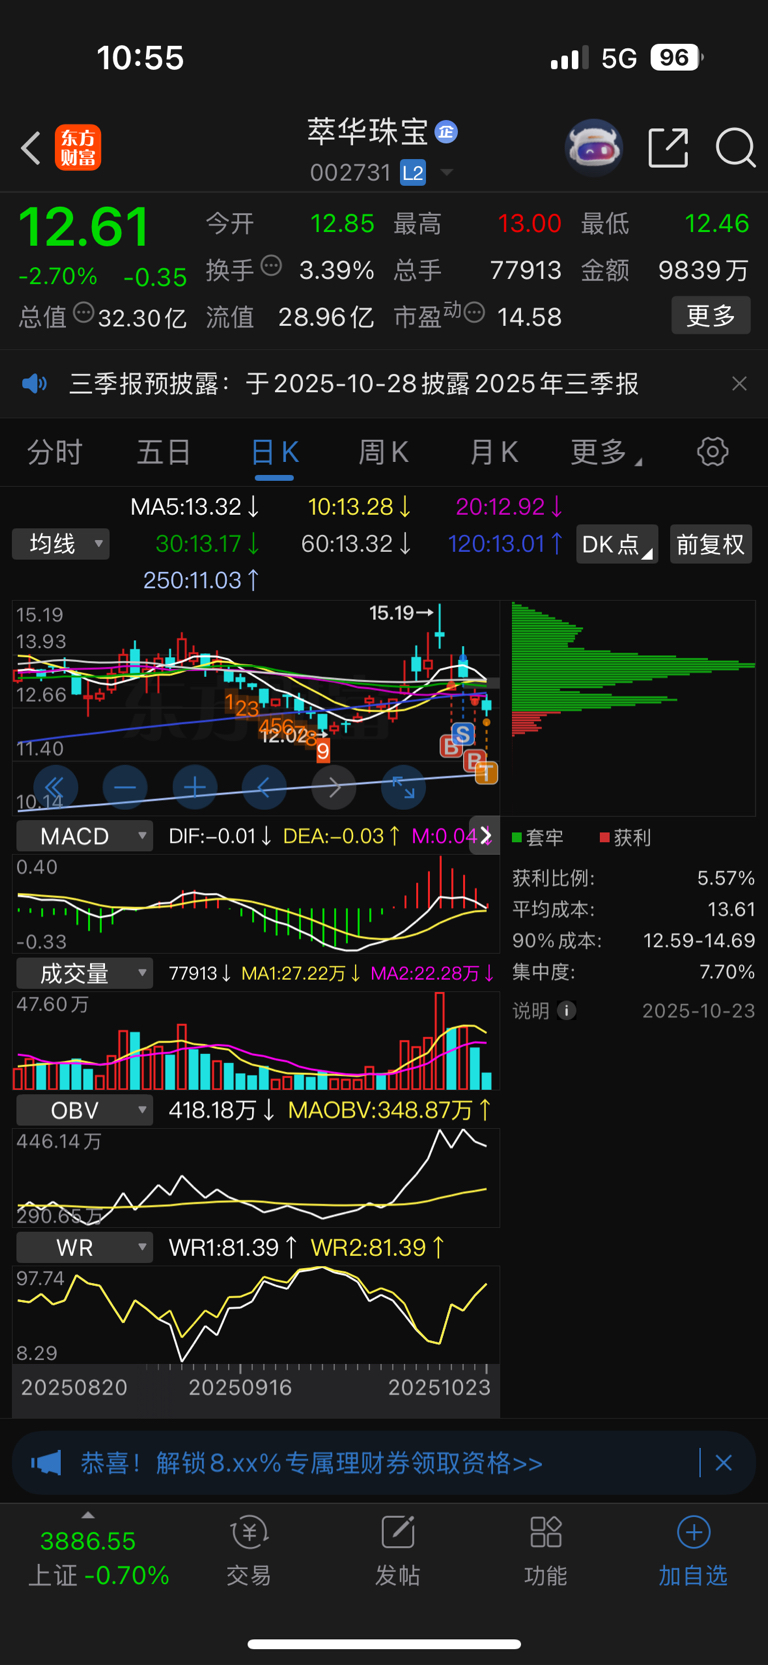Open the OBV indicator dropdown

[84, 1110]
